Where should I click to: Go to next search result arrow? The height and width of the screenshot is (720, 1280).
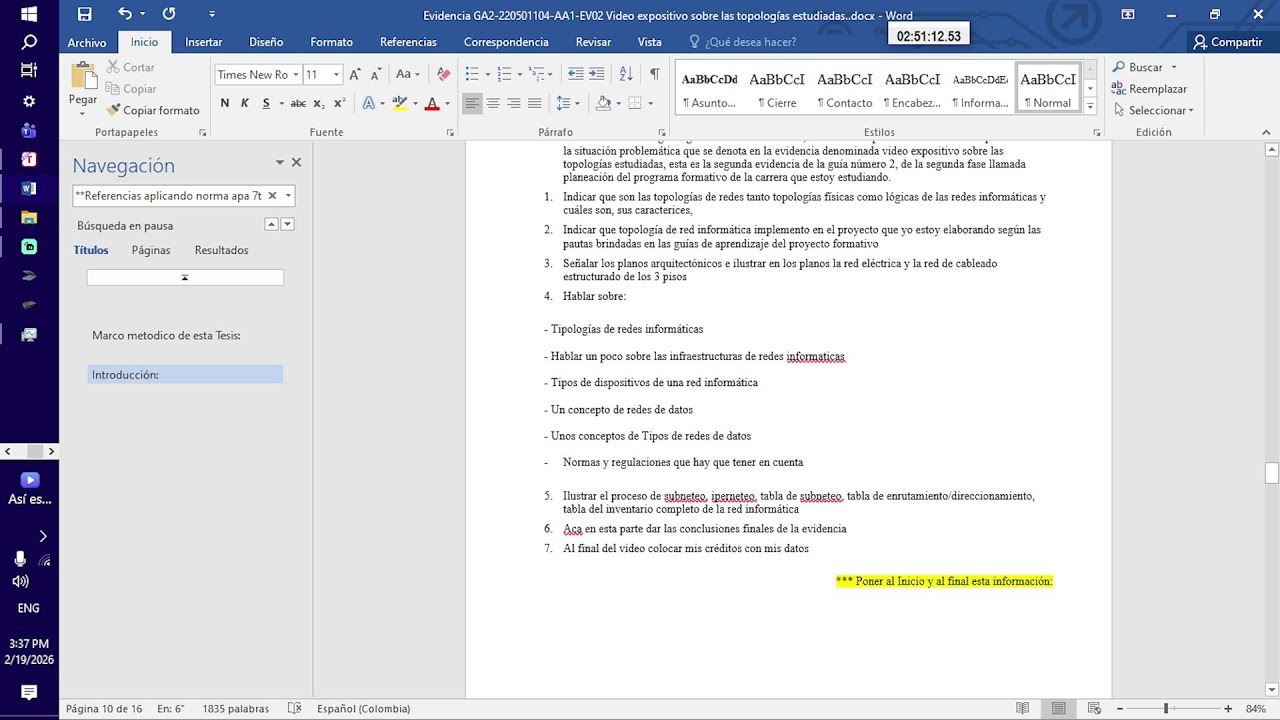(288, 224)
